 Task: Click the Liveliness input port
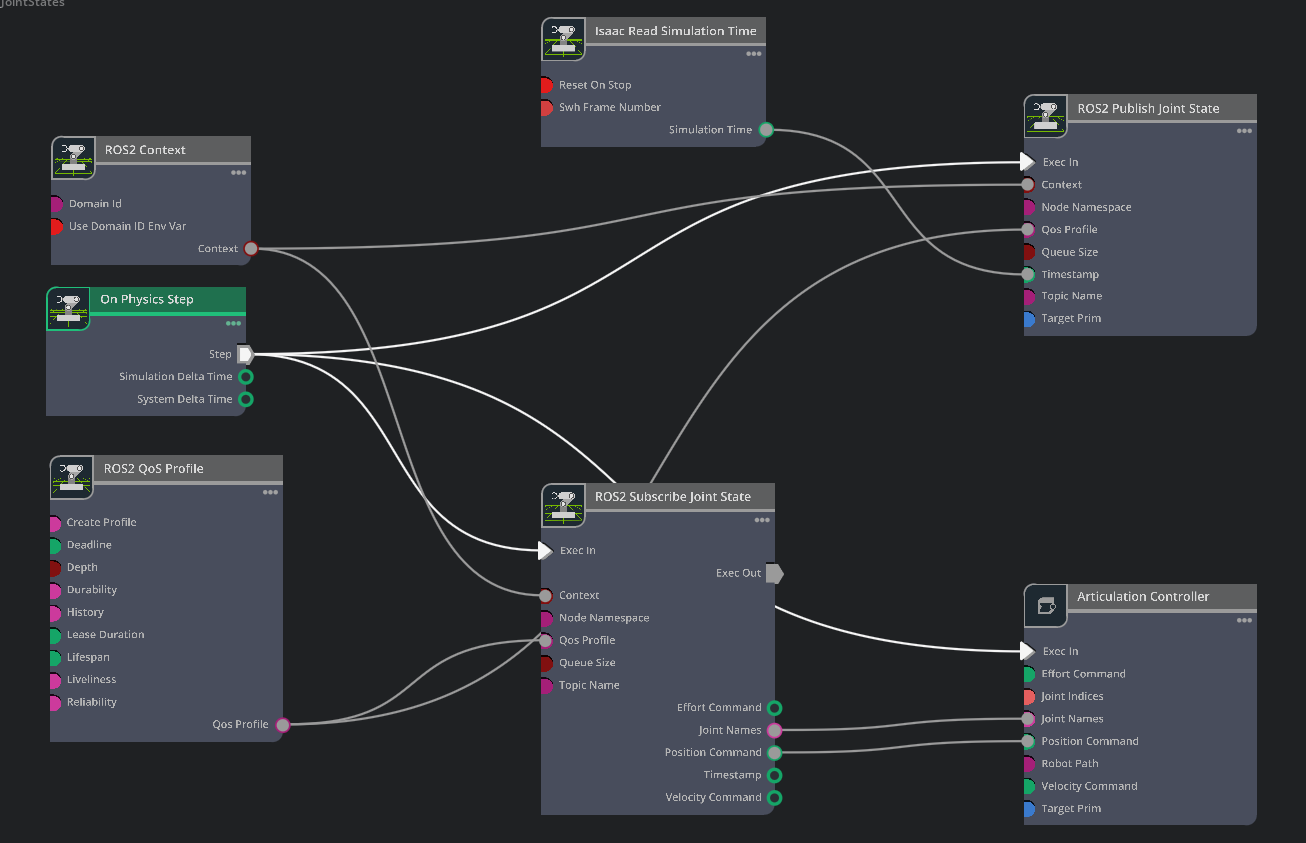56,680
